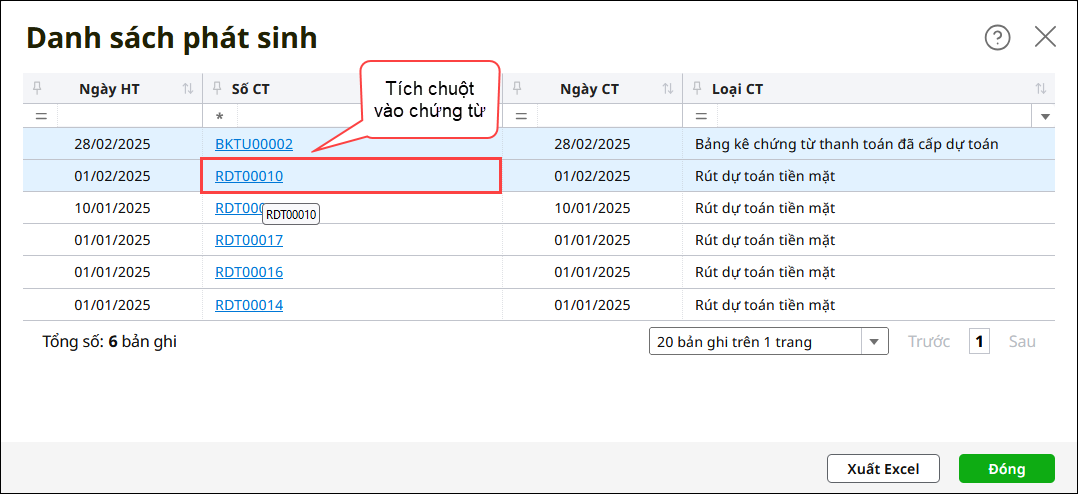Image resolution: width=1078 pixels, height=494 pixels.
Task: Open Ngày CT filter operator equals sign
Action: [520, 116]
